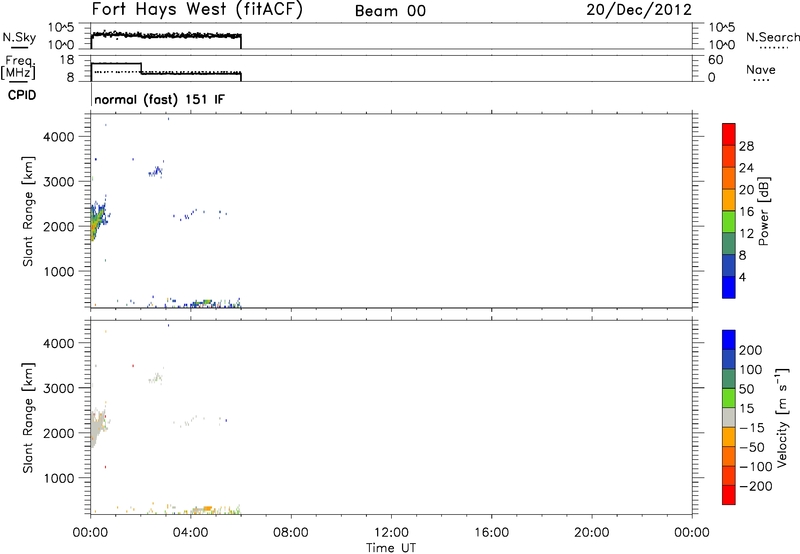This screenshot has height=554, width=800.
Task: Click the '04:00' time tick label
Action: click(191, 533)
